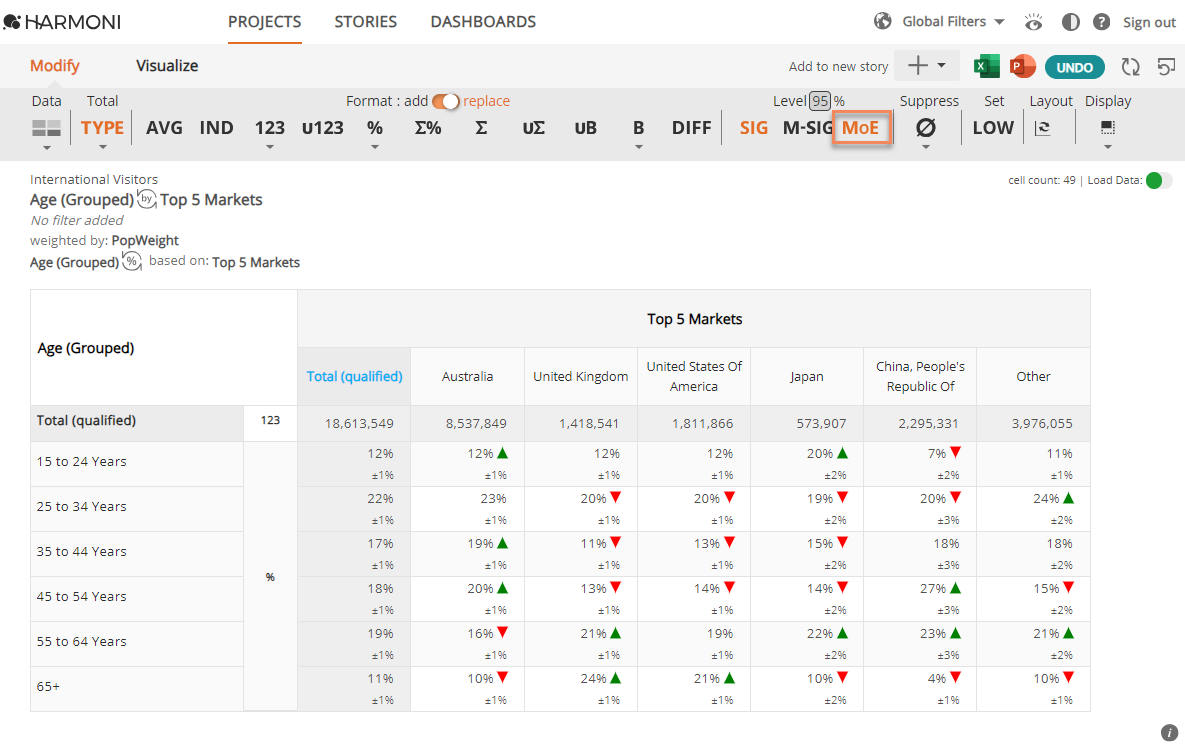The width and height of the screenshot is (1185, 747).
Task: Open the Data grid layout icon
Action: [x=46, y=129]
